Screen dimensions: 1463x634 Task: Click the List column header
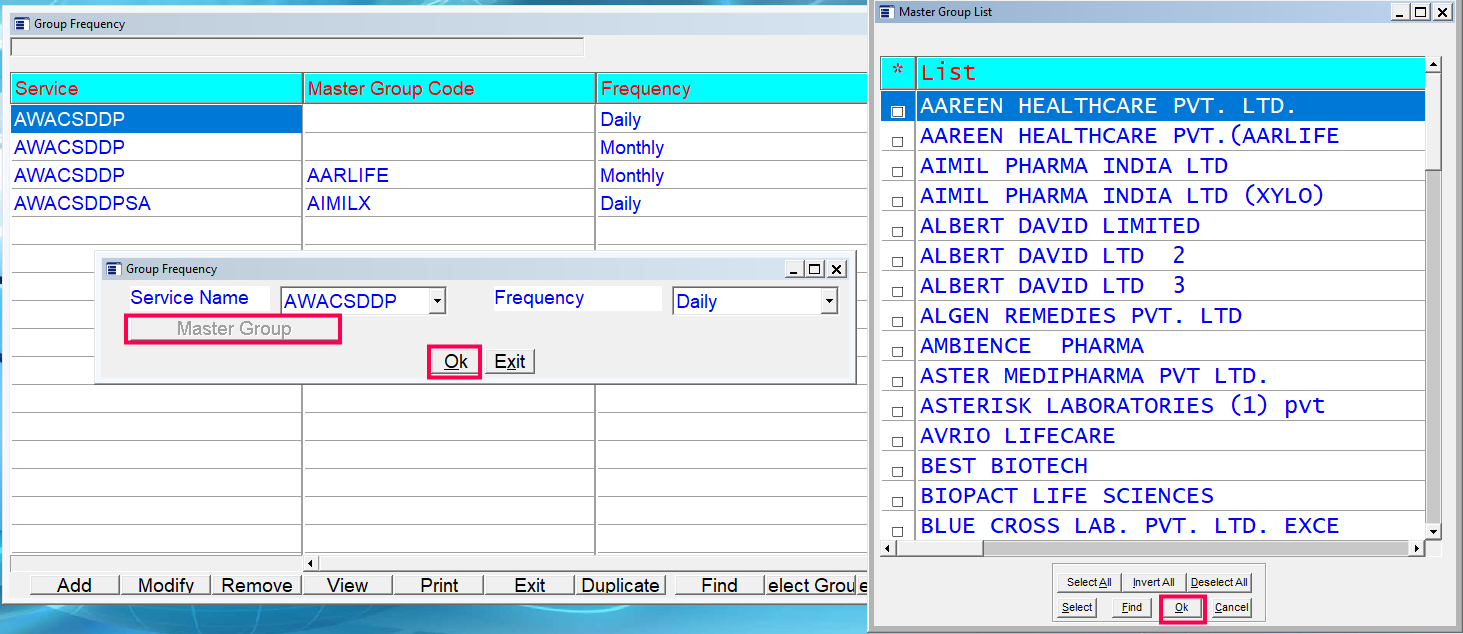tap(1170, 72)
